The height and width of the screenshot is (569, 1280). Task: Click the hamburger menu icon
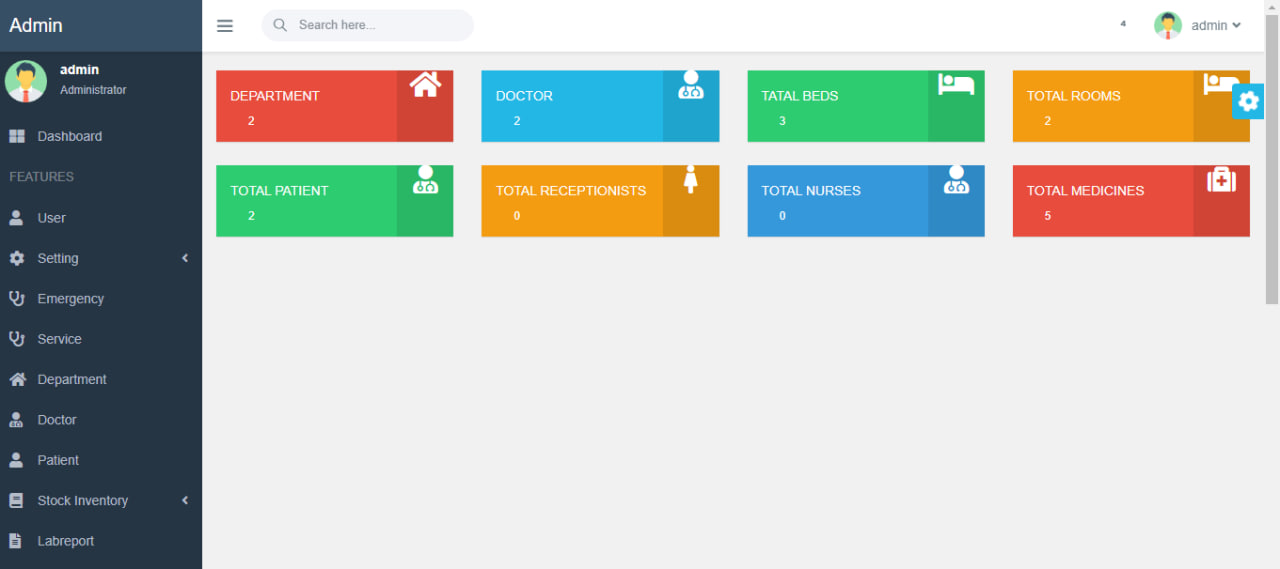(x=225, y=26)
